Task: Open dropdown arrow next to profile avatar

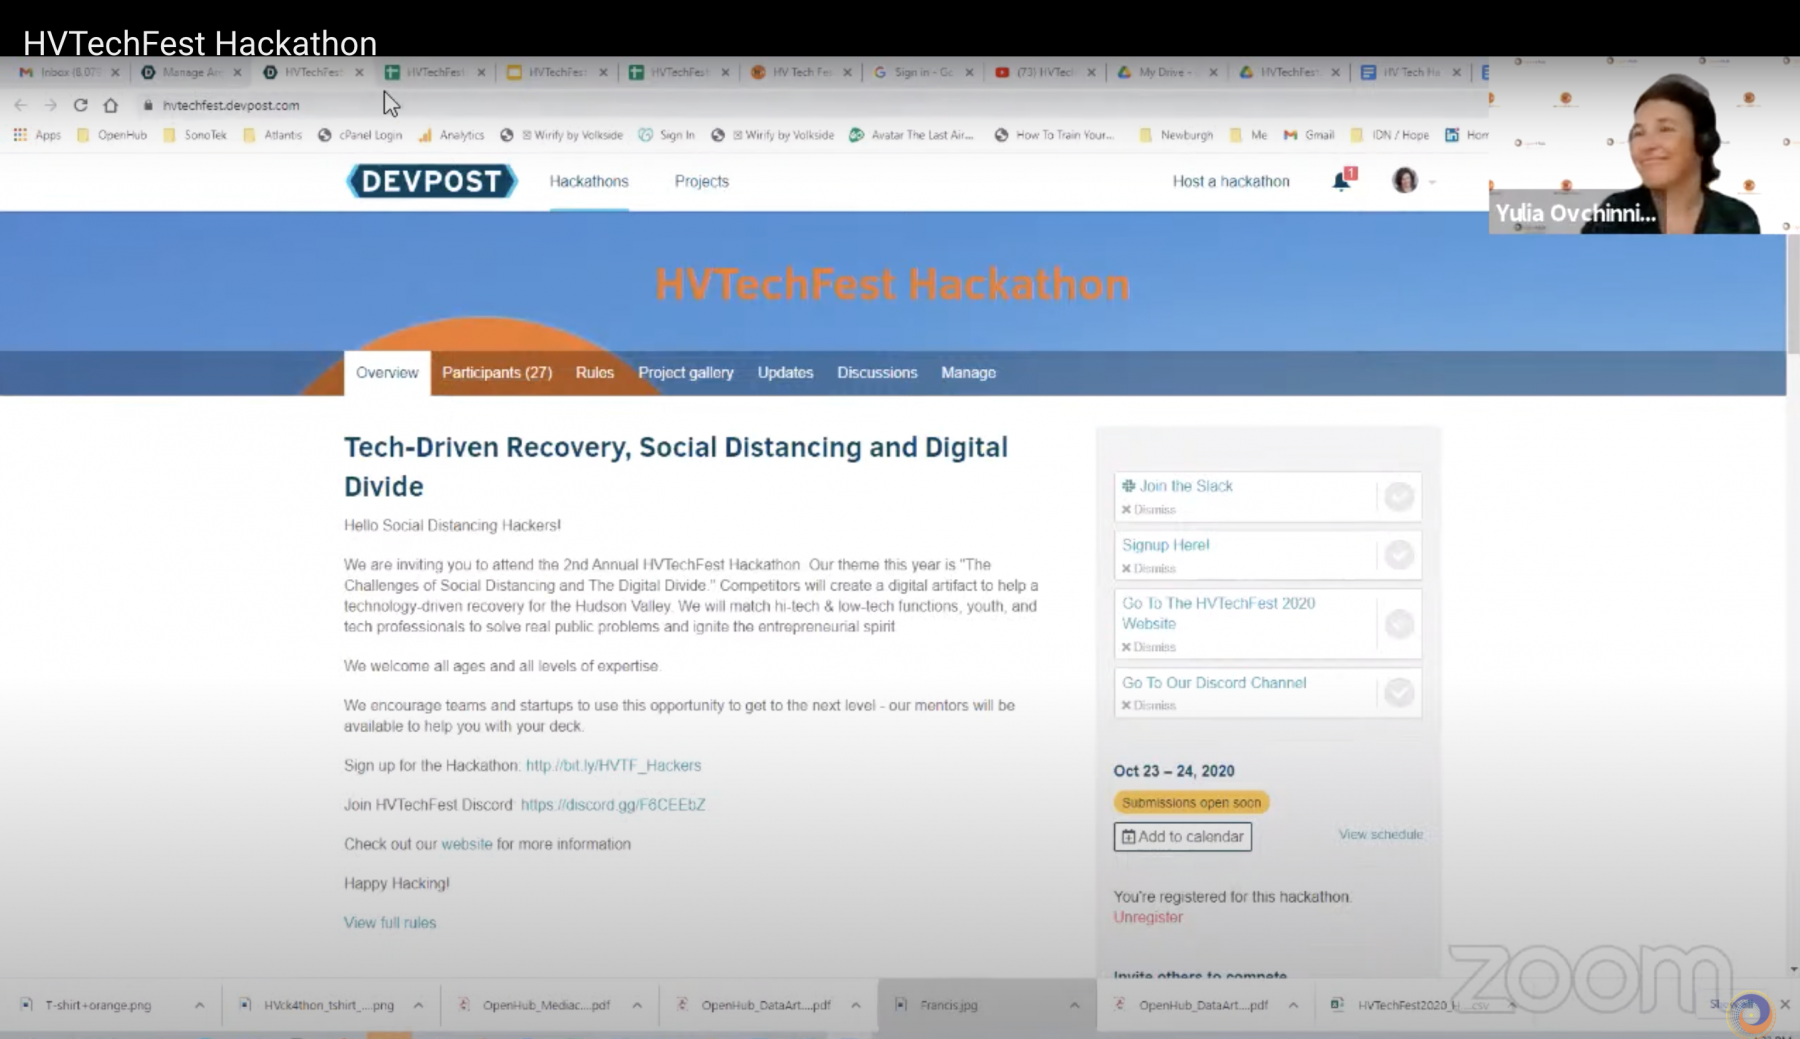Action: coord(1432,182)
